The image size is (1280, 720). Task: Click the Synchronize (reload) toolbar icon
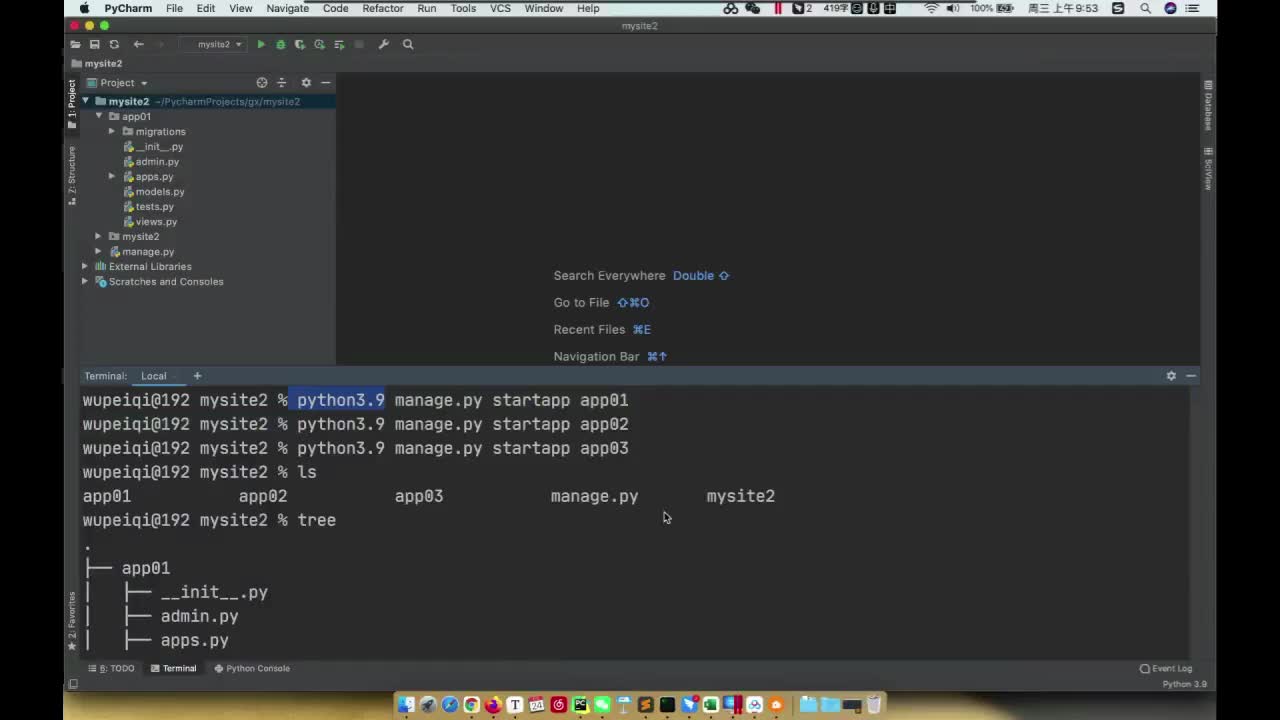114,44
